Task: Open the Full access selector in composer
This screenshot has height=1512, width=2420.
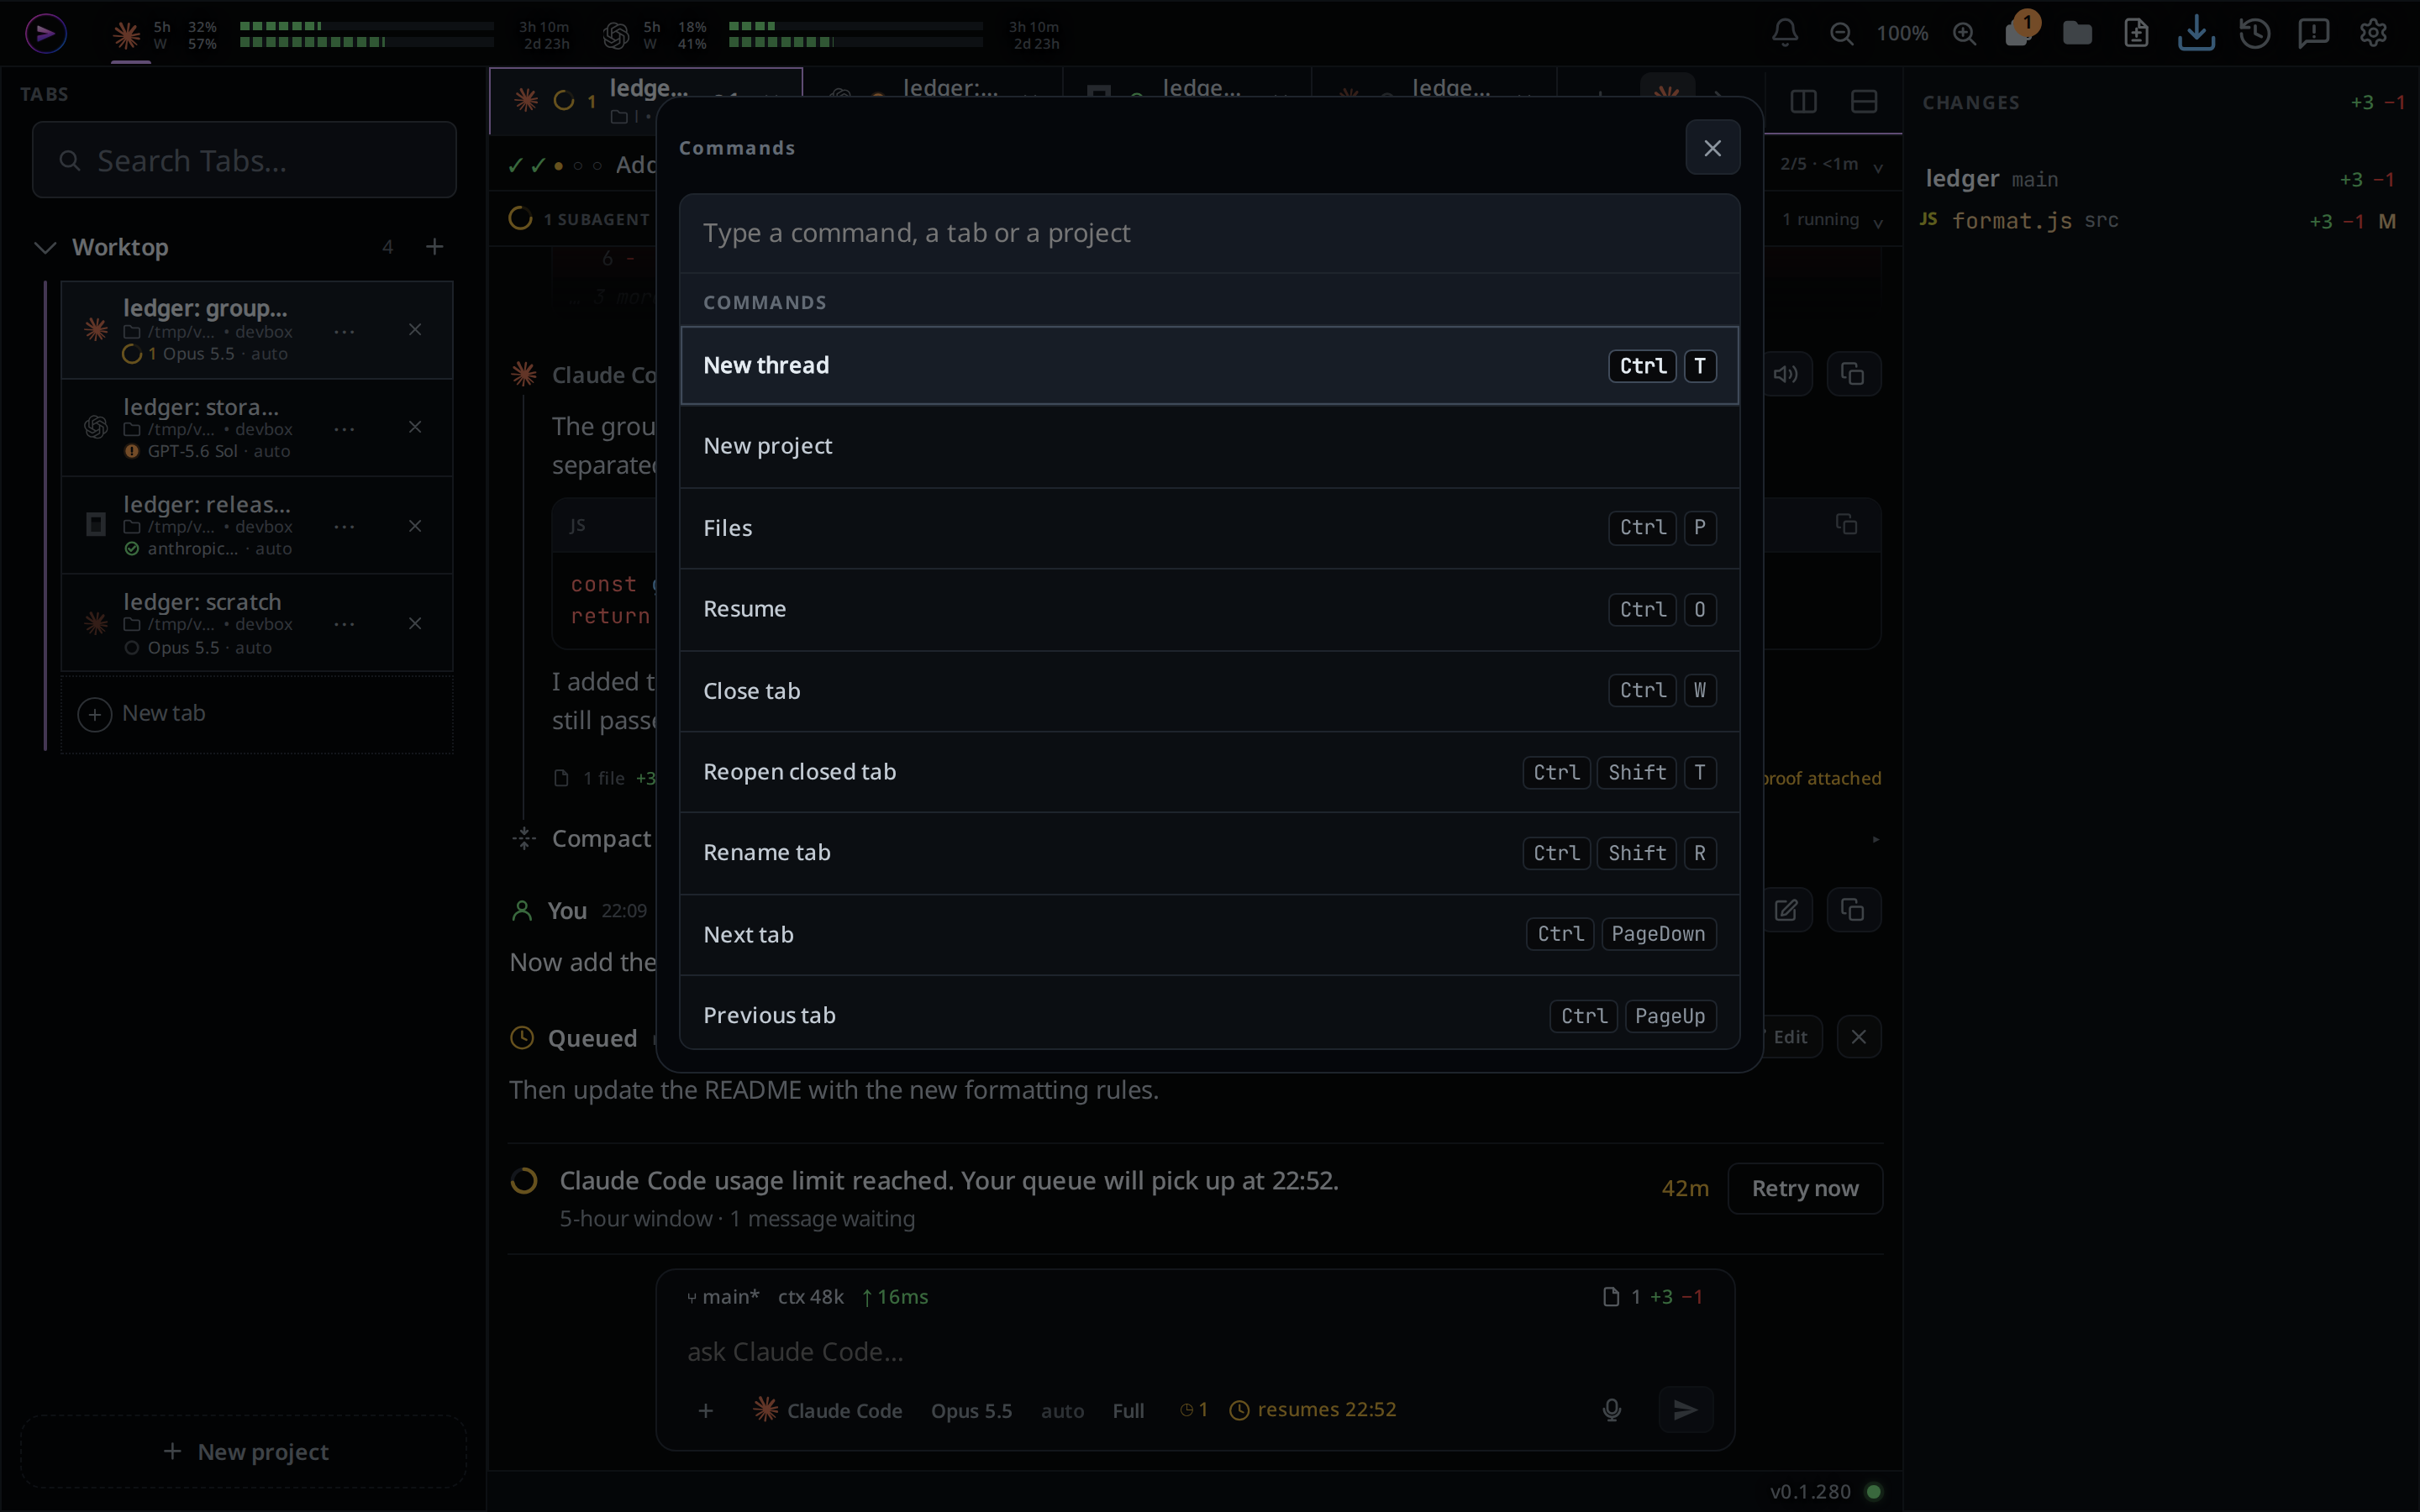Action: click(1128, 1410)
